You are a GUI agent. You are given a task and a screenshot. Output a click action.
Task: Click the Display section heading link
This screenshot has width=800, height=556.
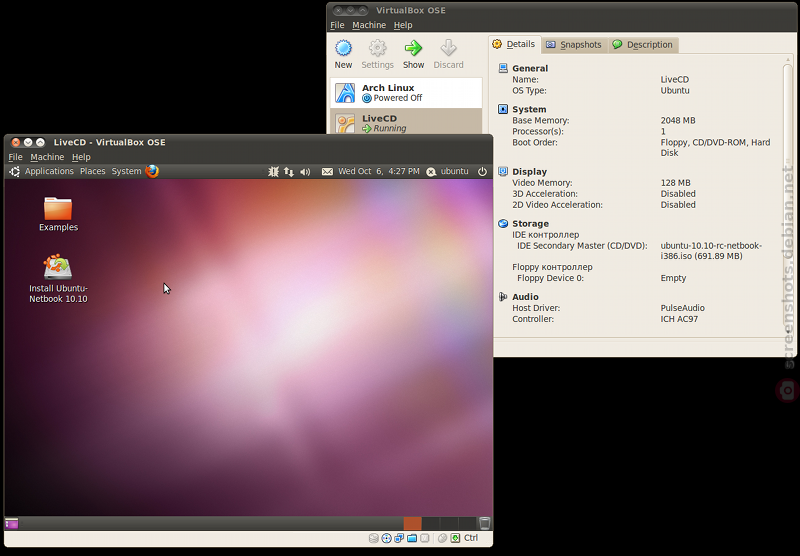click(x=530, y=172)
